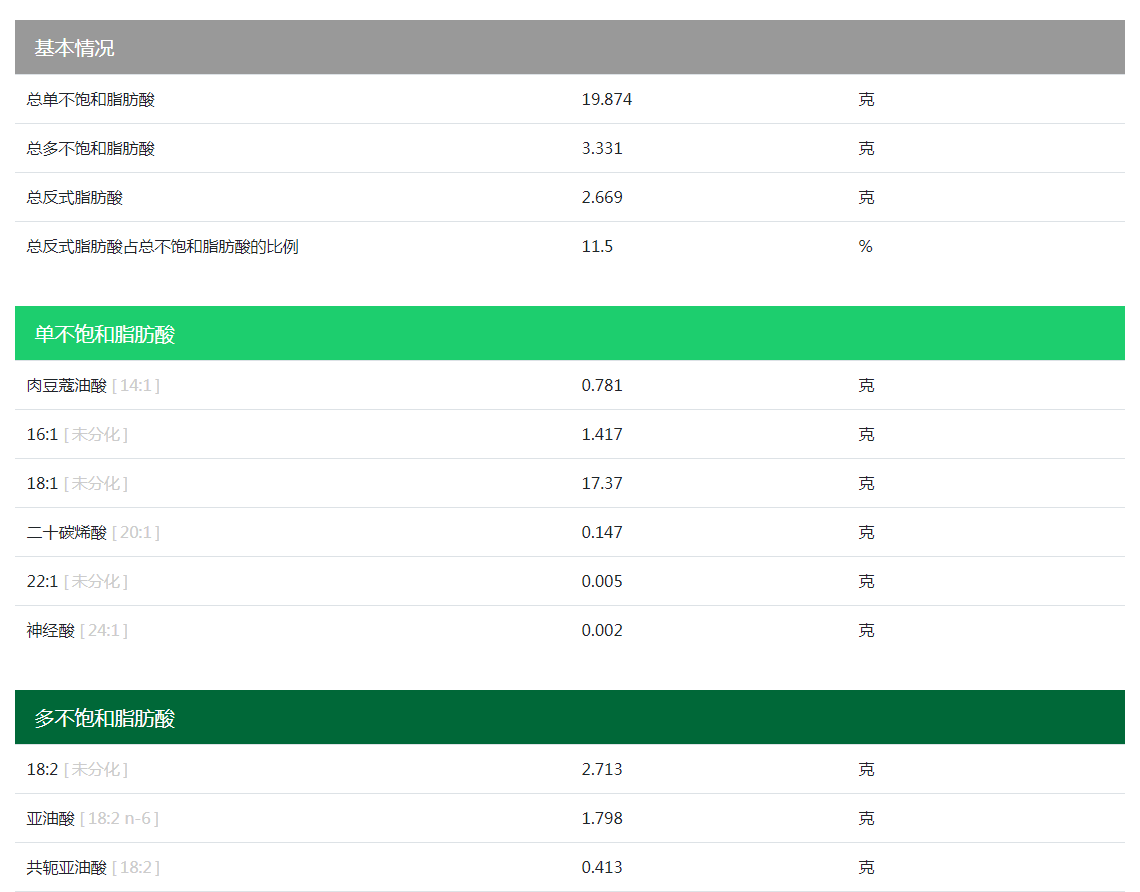The image size is (1140, 892).
Task: Click the 神经酸 [24:1] label
Action: (77, 631)
